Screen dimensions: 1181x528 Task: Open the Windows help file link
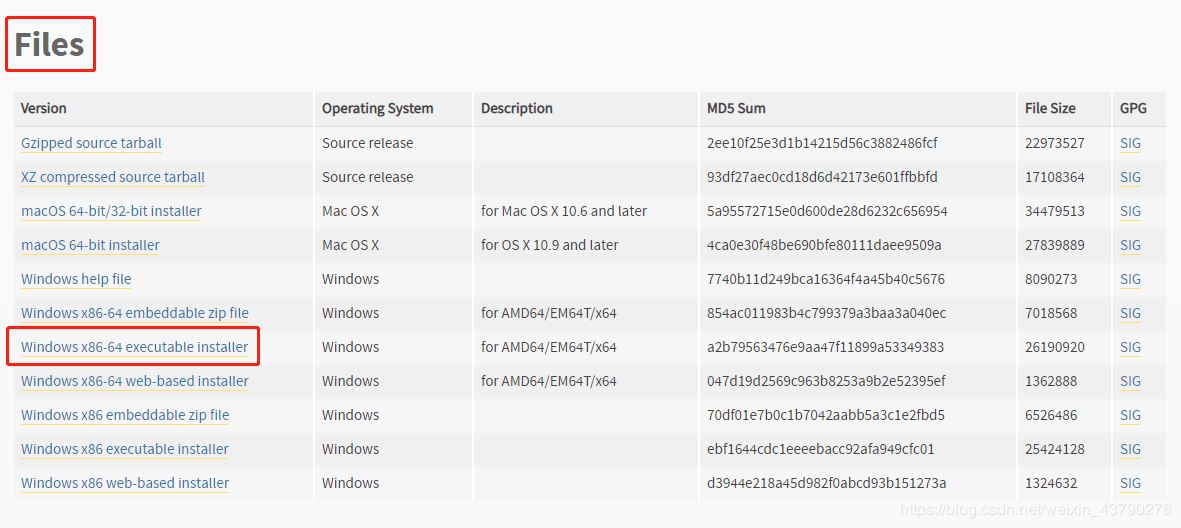tap(76, 279)
